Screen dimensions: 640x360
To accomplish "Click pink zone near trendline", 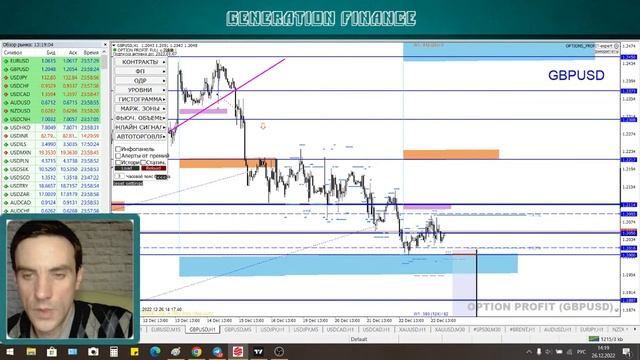I will 203,111.
